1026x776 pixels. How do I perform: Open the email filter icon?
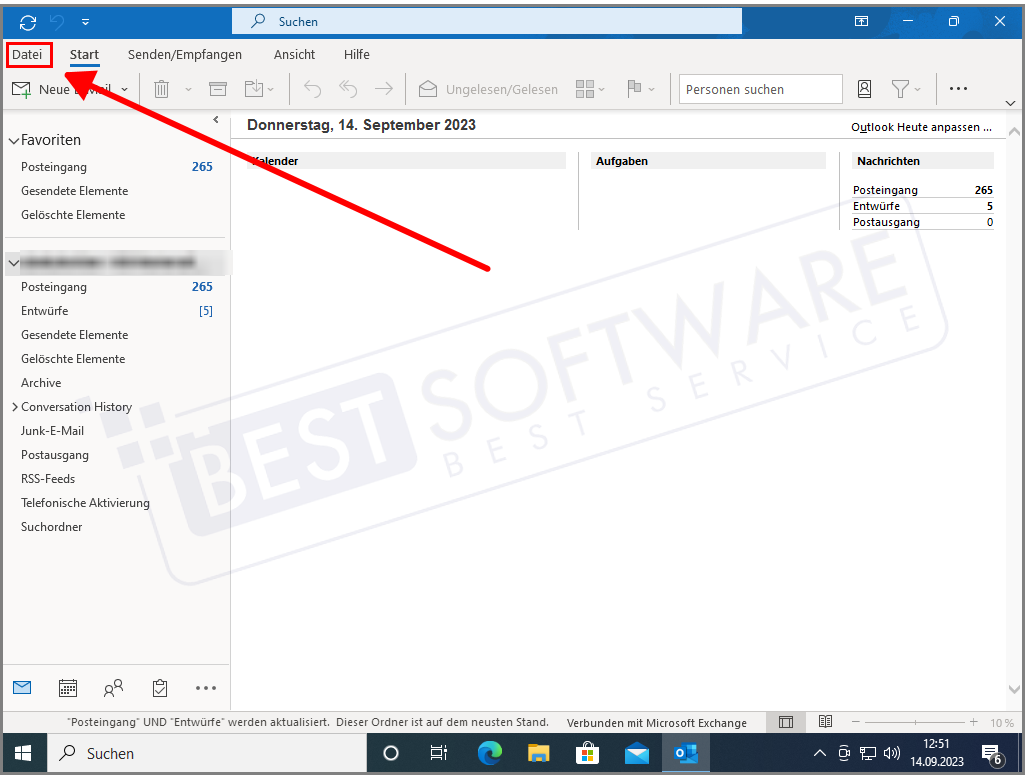[x=901, y=89]
